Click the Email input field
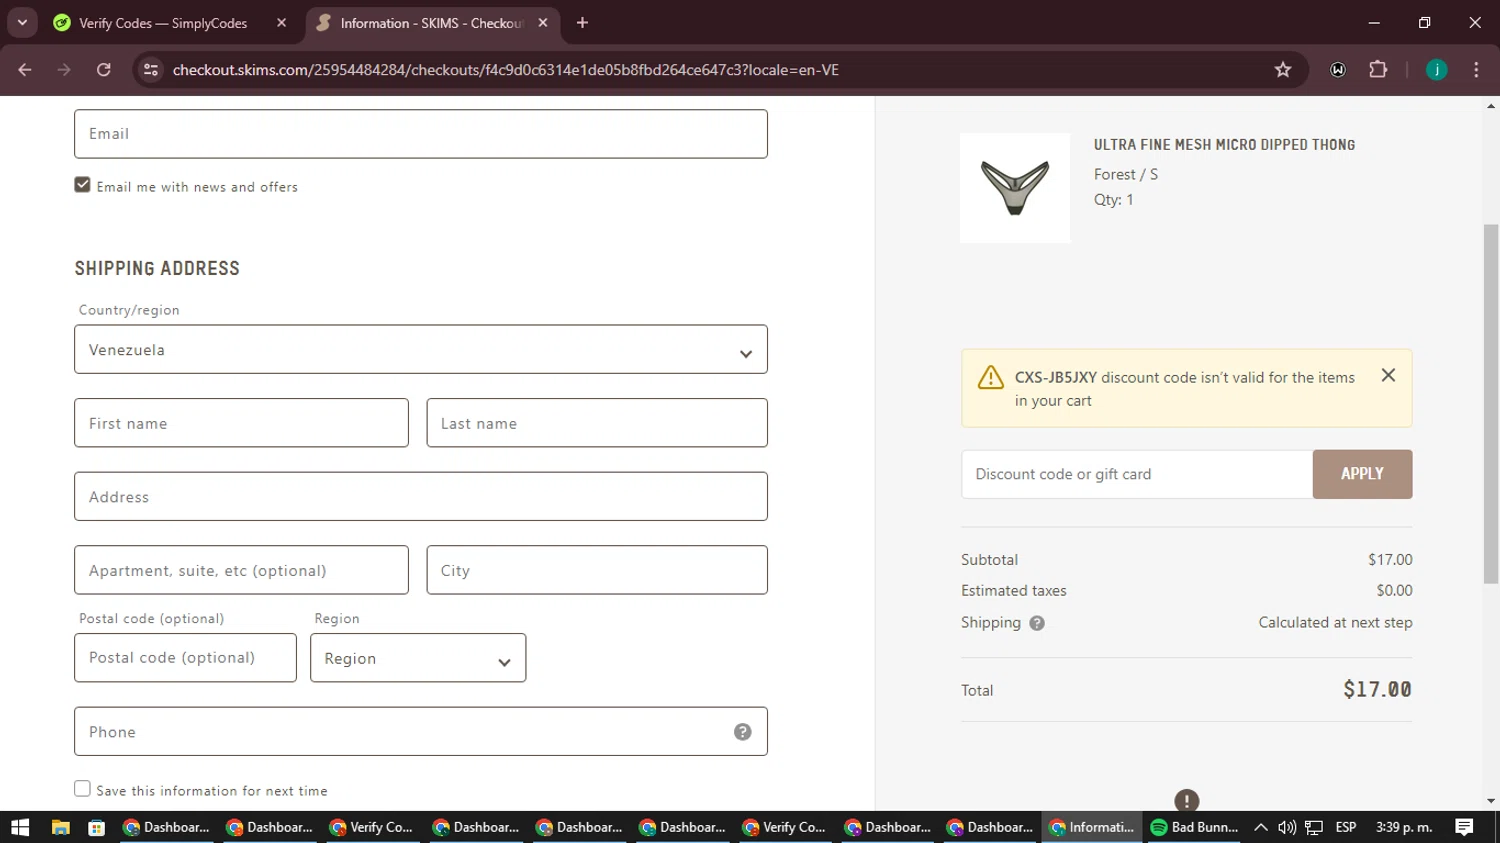 coord(421,134)
